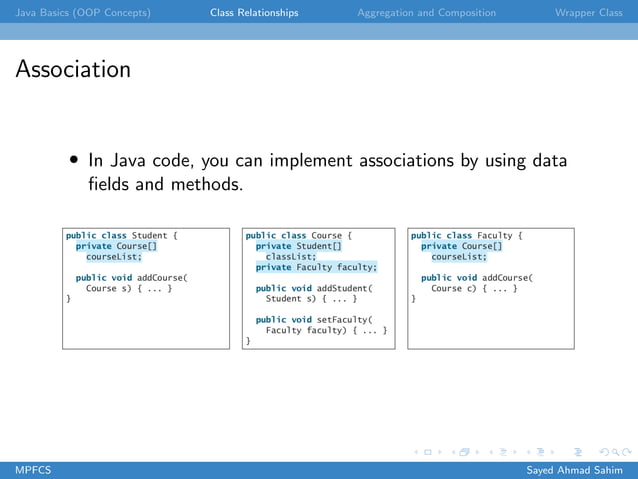Open Aggregation and Composition section
This screenshot has width=638, height=479.
tap(427, 13)
